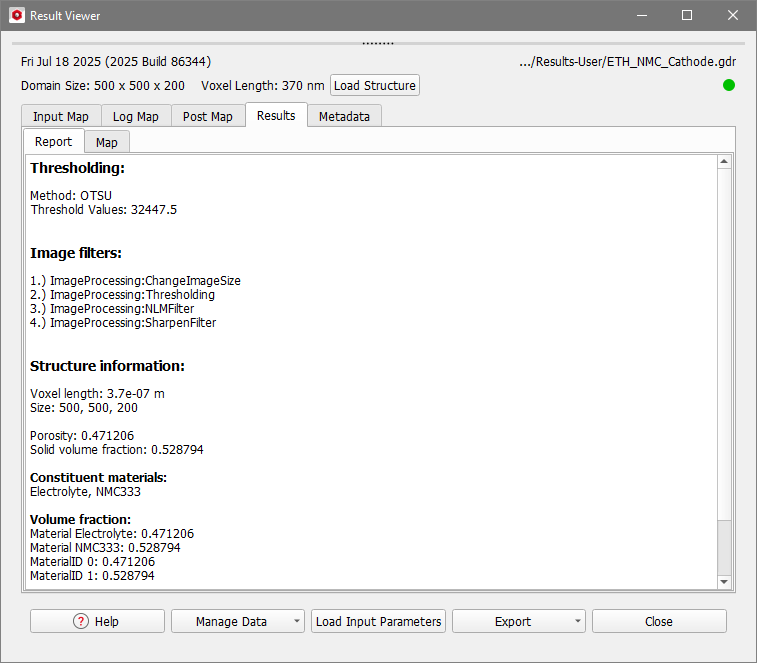Click the green status indicator circle

click(729, 85)
